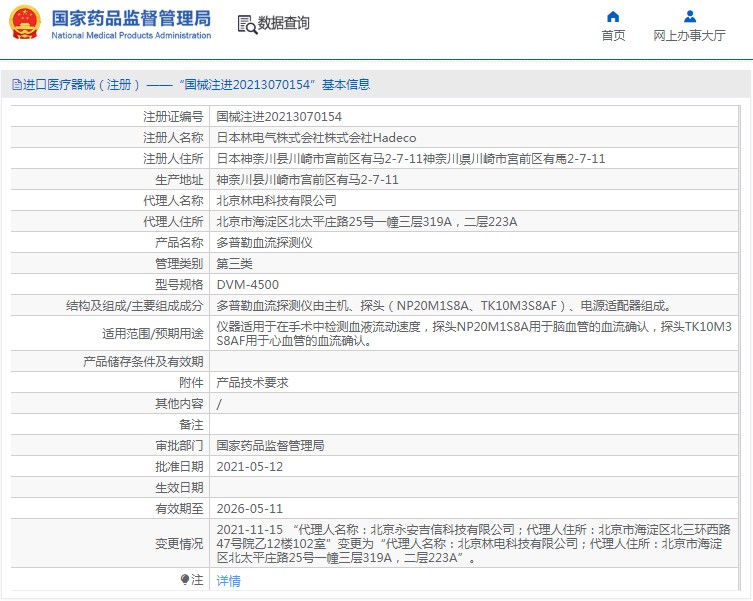
Task: Click the 结构及组成/主要组成成分 label
Action: [x=134, y=306]
